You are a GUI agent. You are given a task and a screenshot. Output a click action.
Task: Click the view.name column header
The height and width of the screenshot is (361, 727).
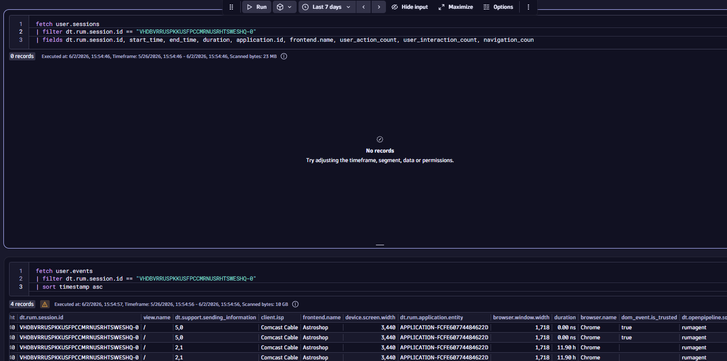point(157,317)
